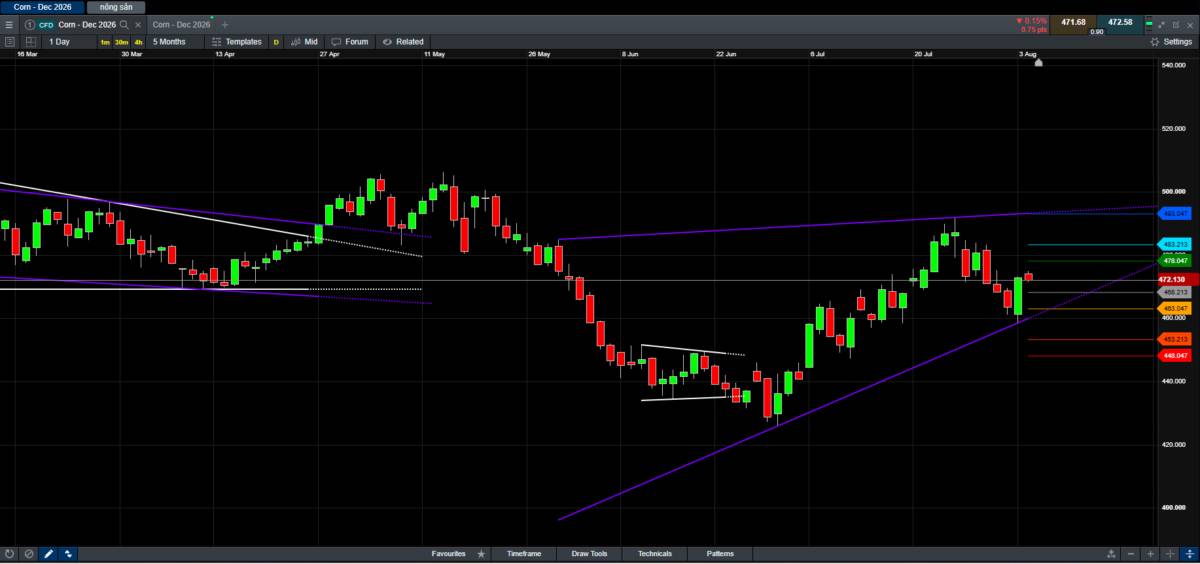Select the red 448.047 price level tag
1200x564 pixels.
tap(1172, 356)
